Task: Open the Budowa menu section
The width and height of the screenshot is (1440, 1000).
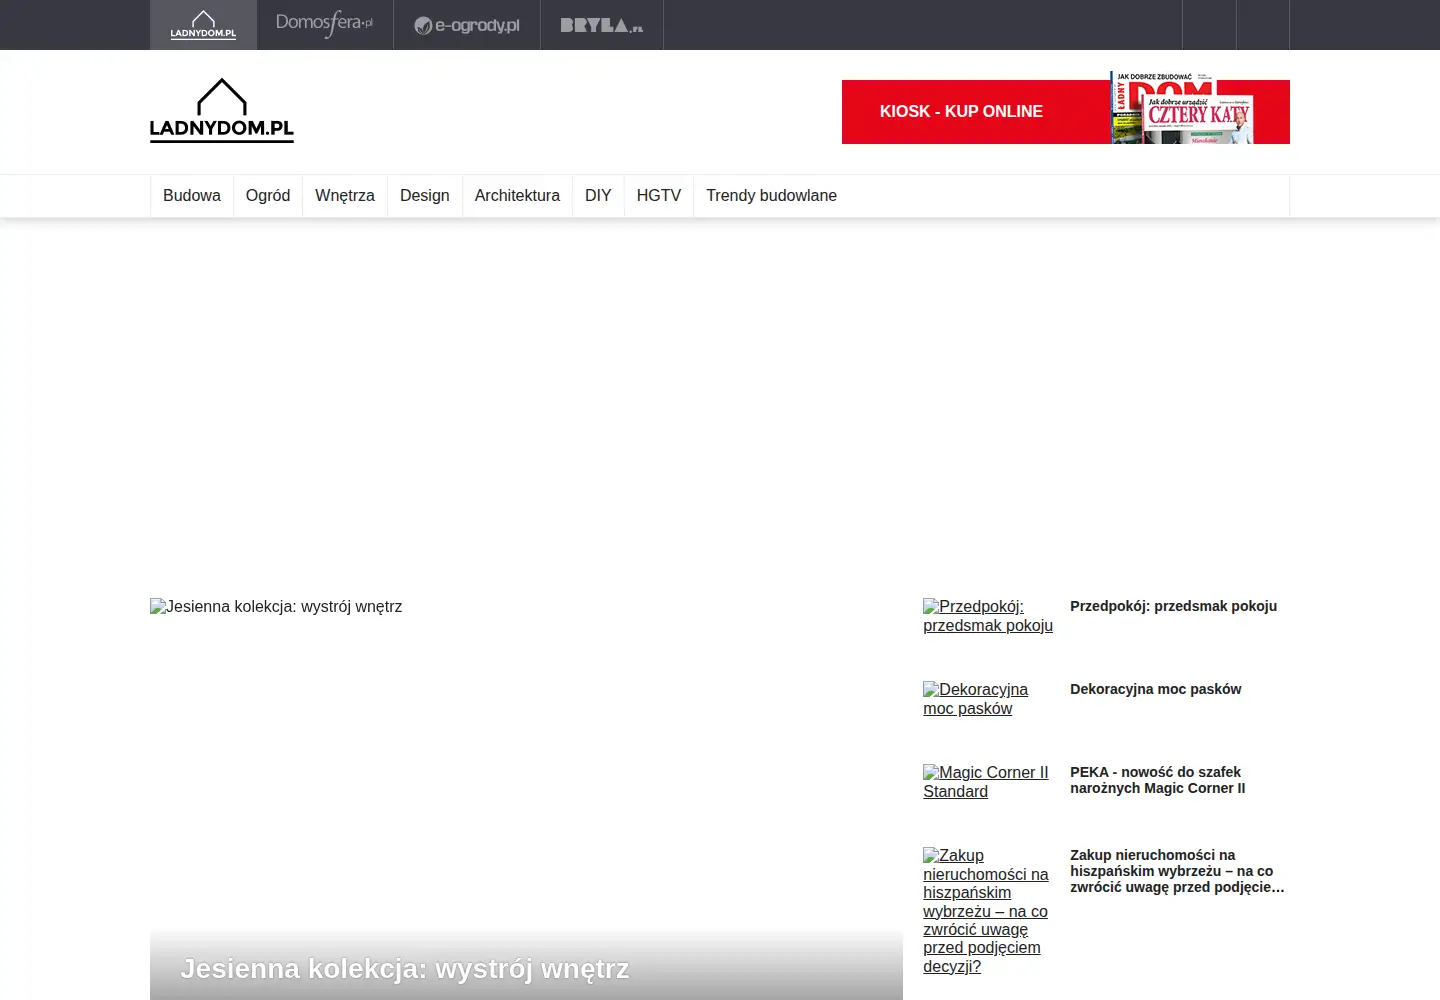Action: point(192,196)
